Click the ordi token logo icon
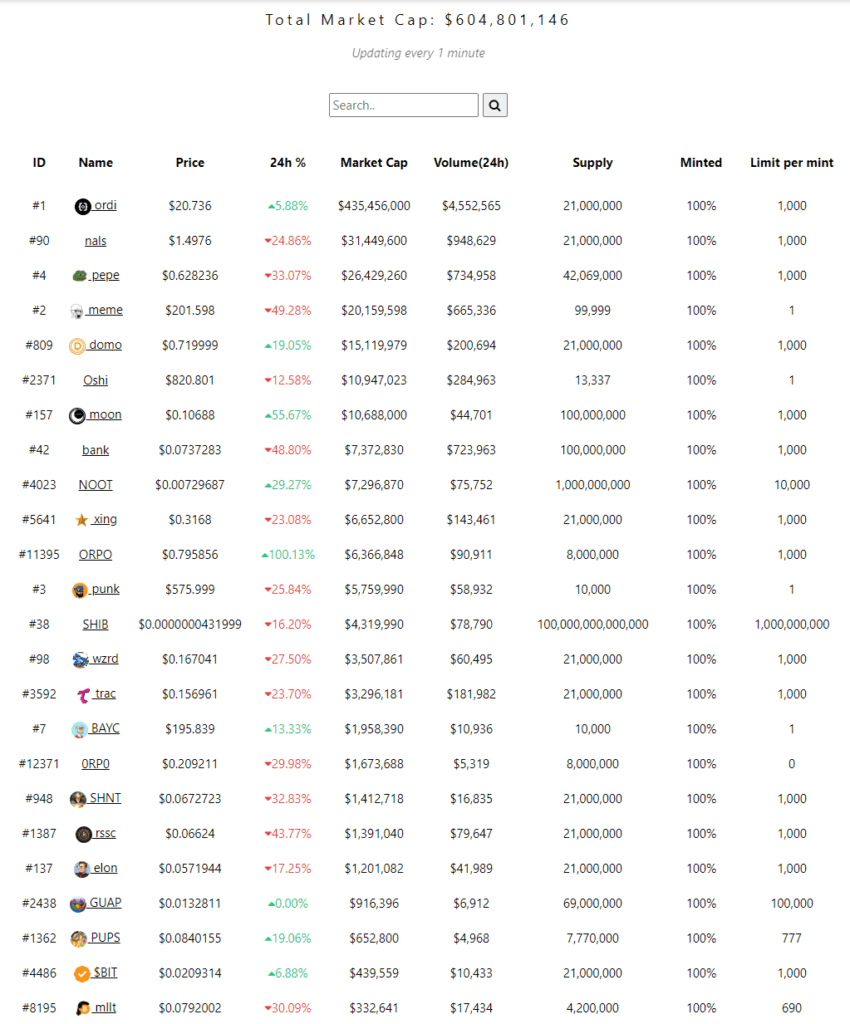 coord(82,206)
